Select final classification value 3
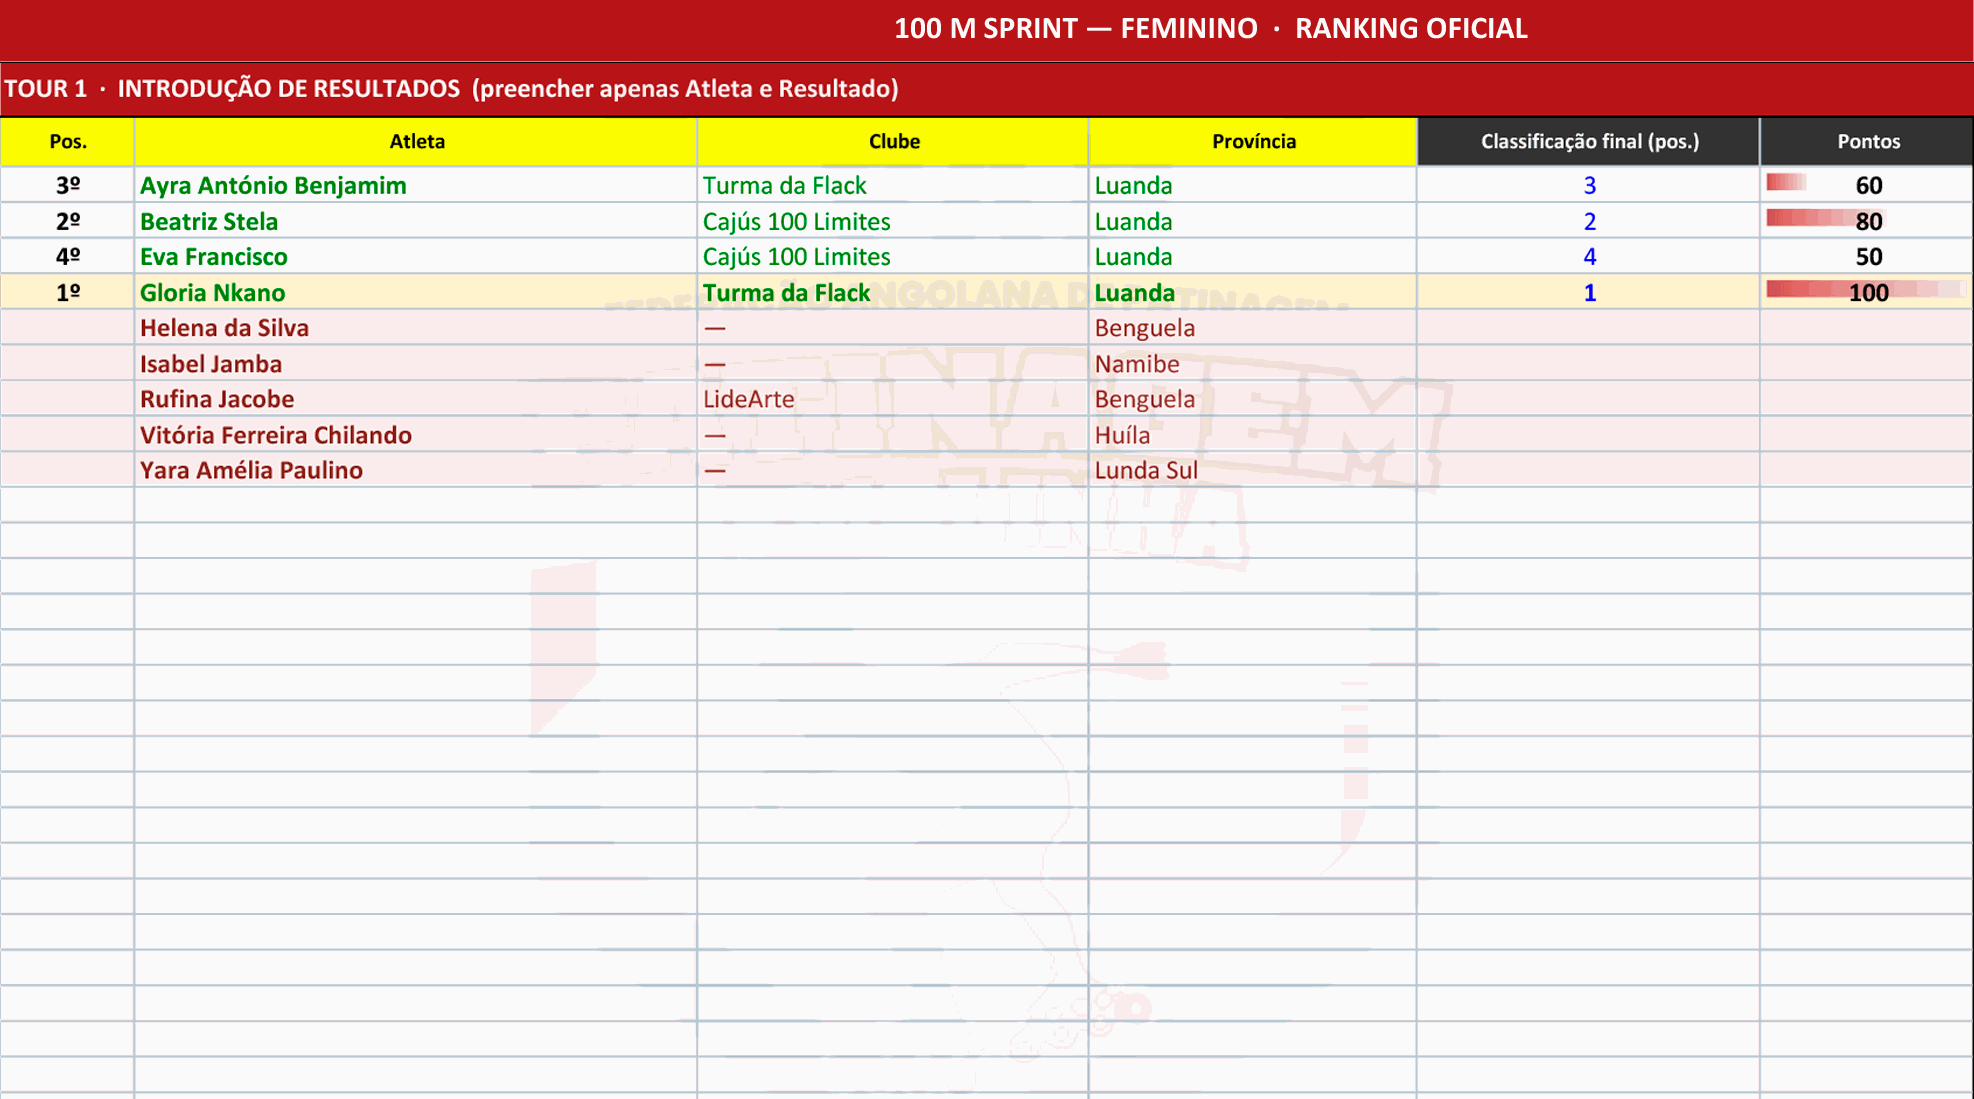 (x=1589, y=185)
